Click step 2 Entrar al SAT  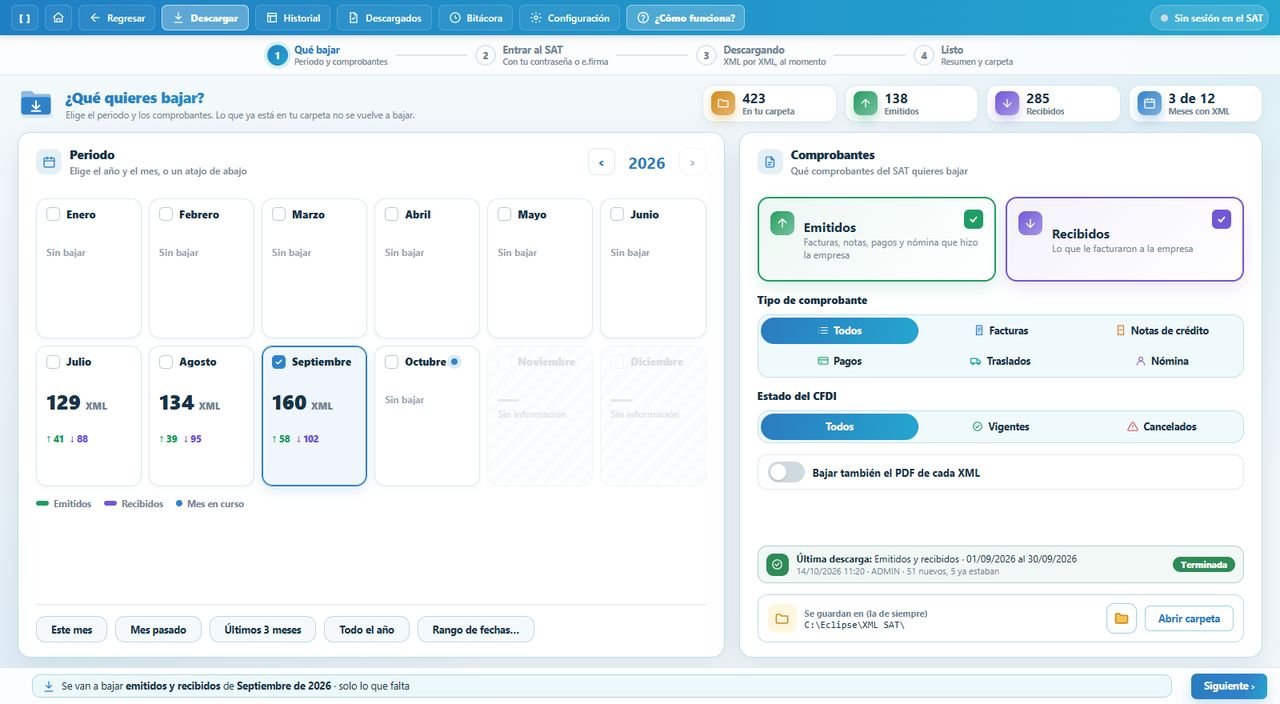click(x=543, y=55)
